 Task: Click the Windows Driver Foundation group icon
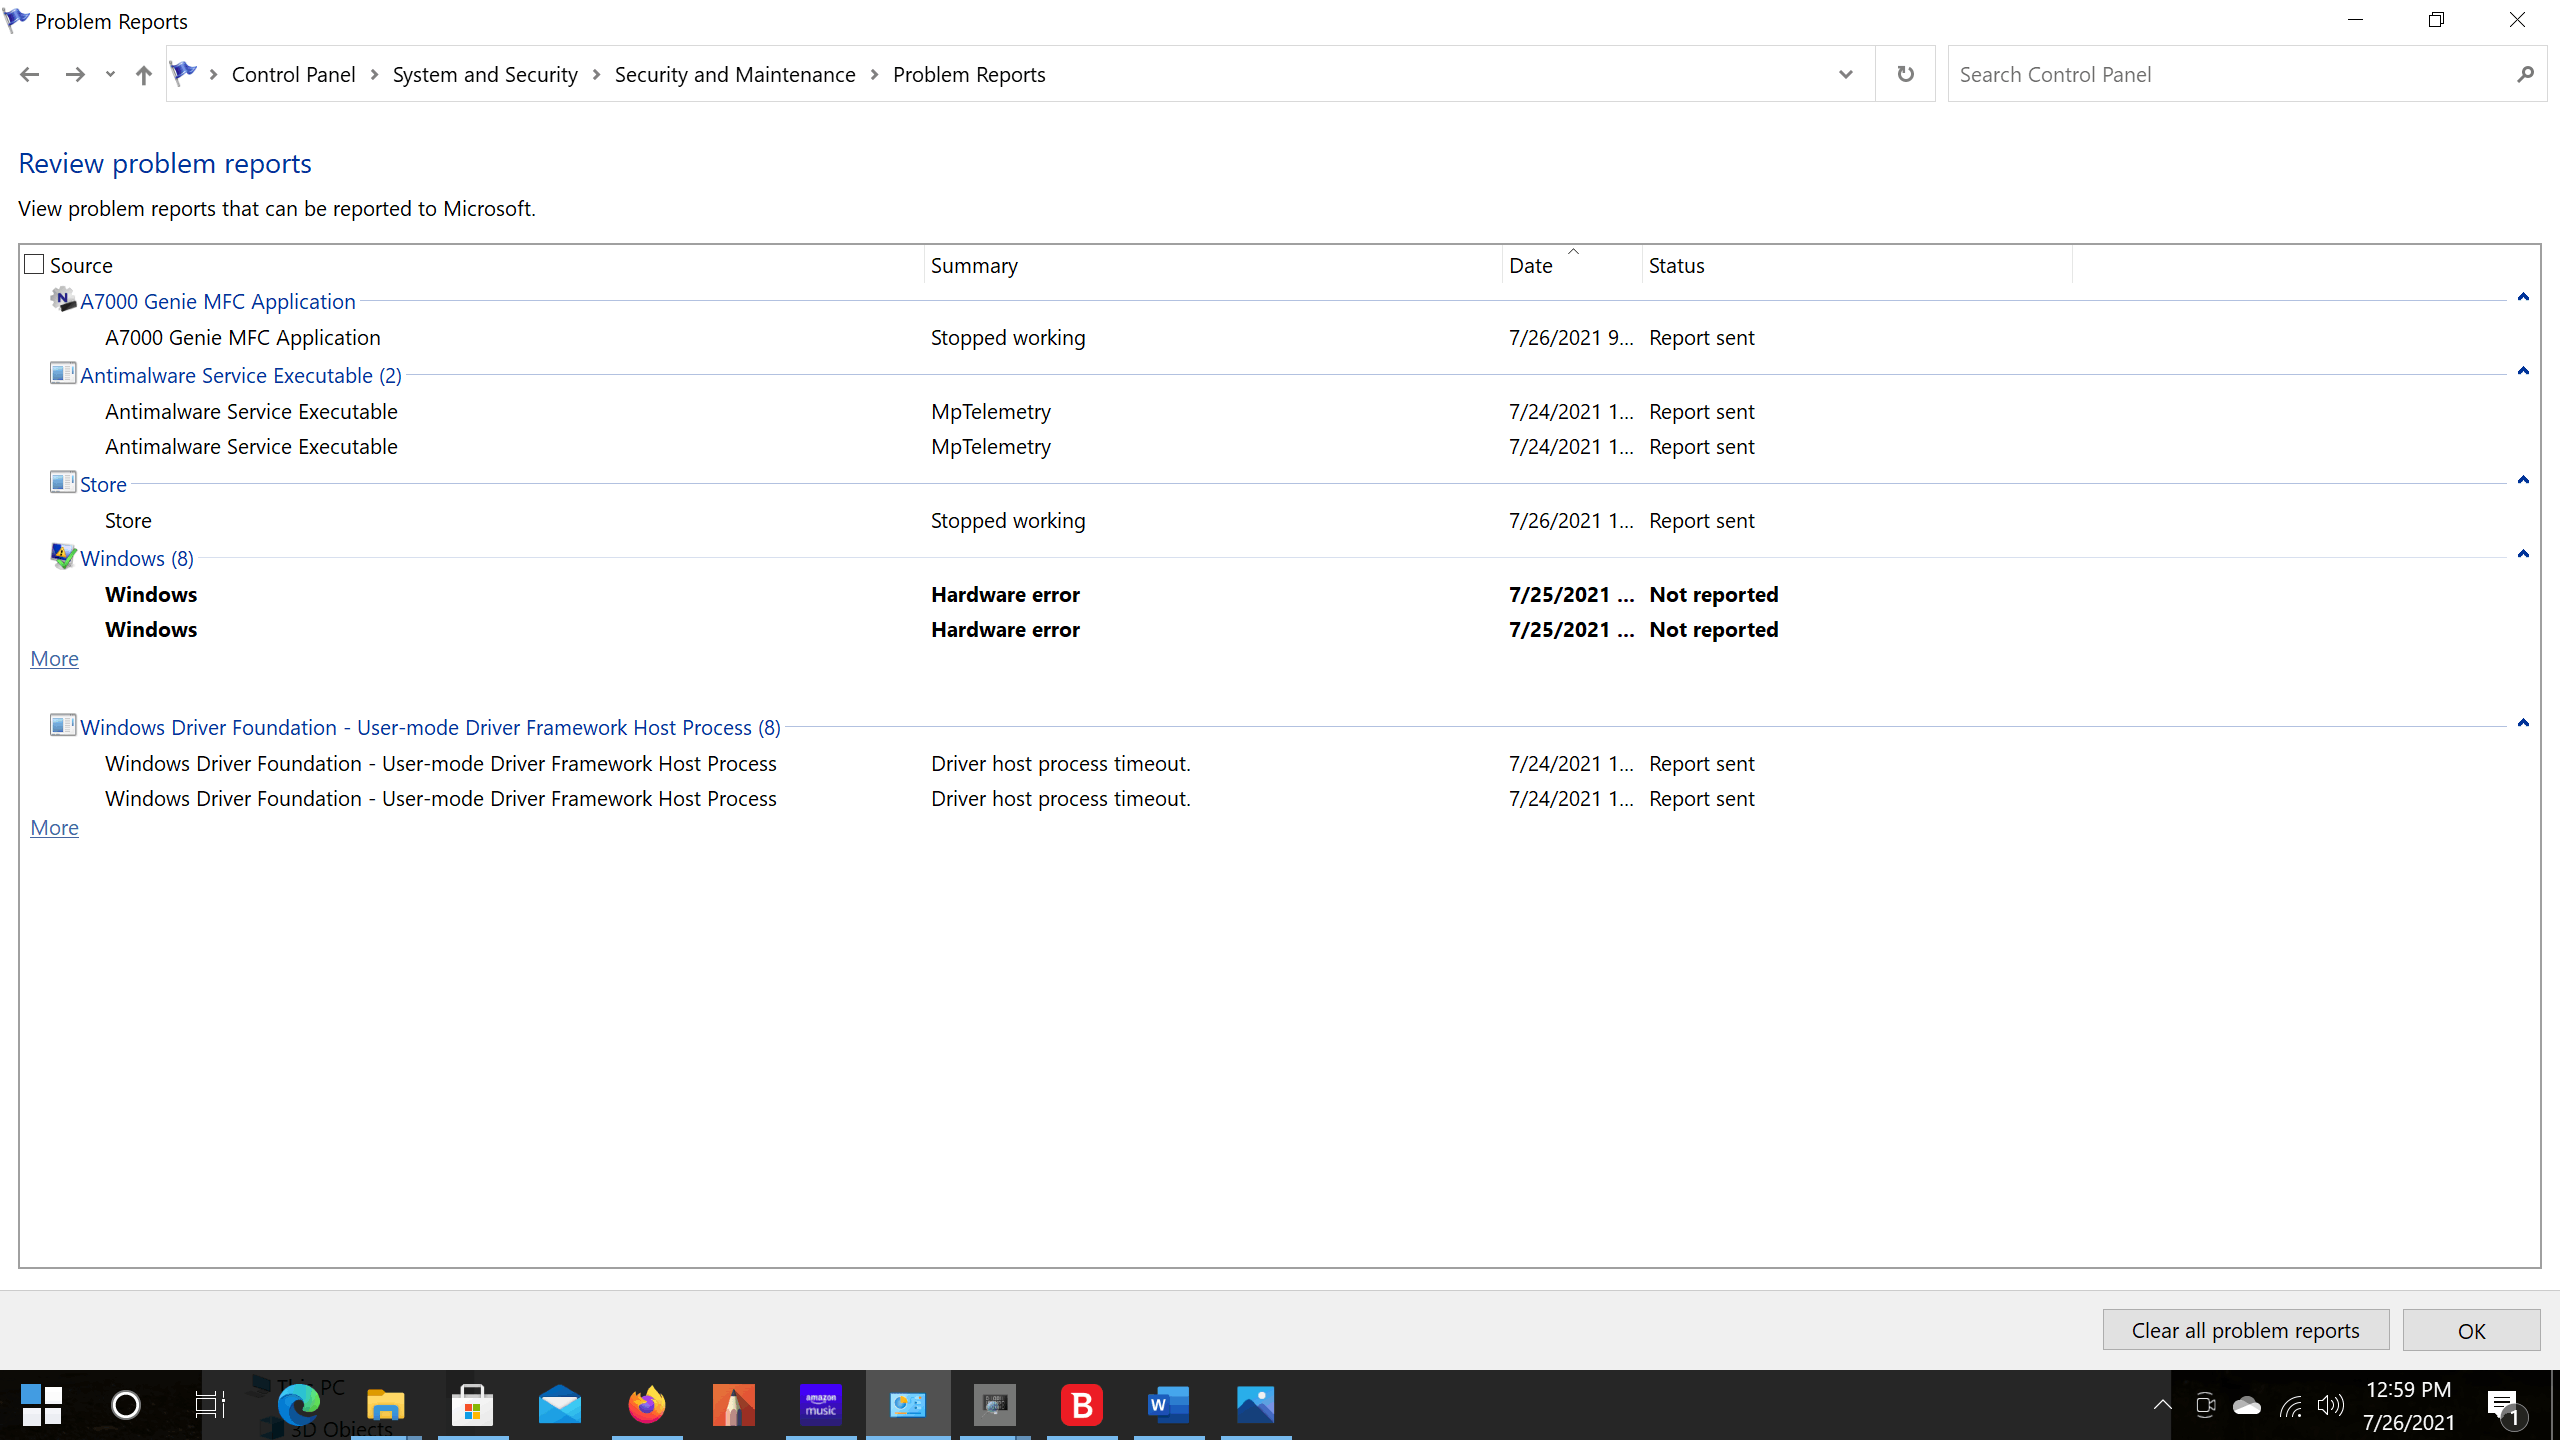(63, 726)
